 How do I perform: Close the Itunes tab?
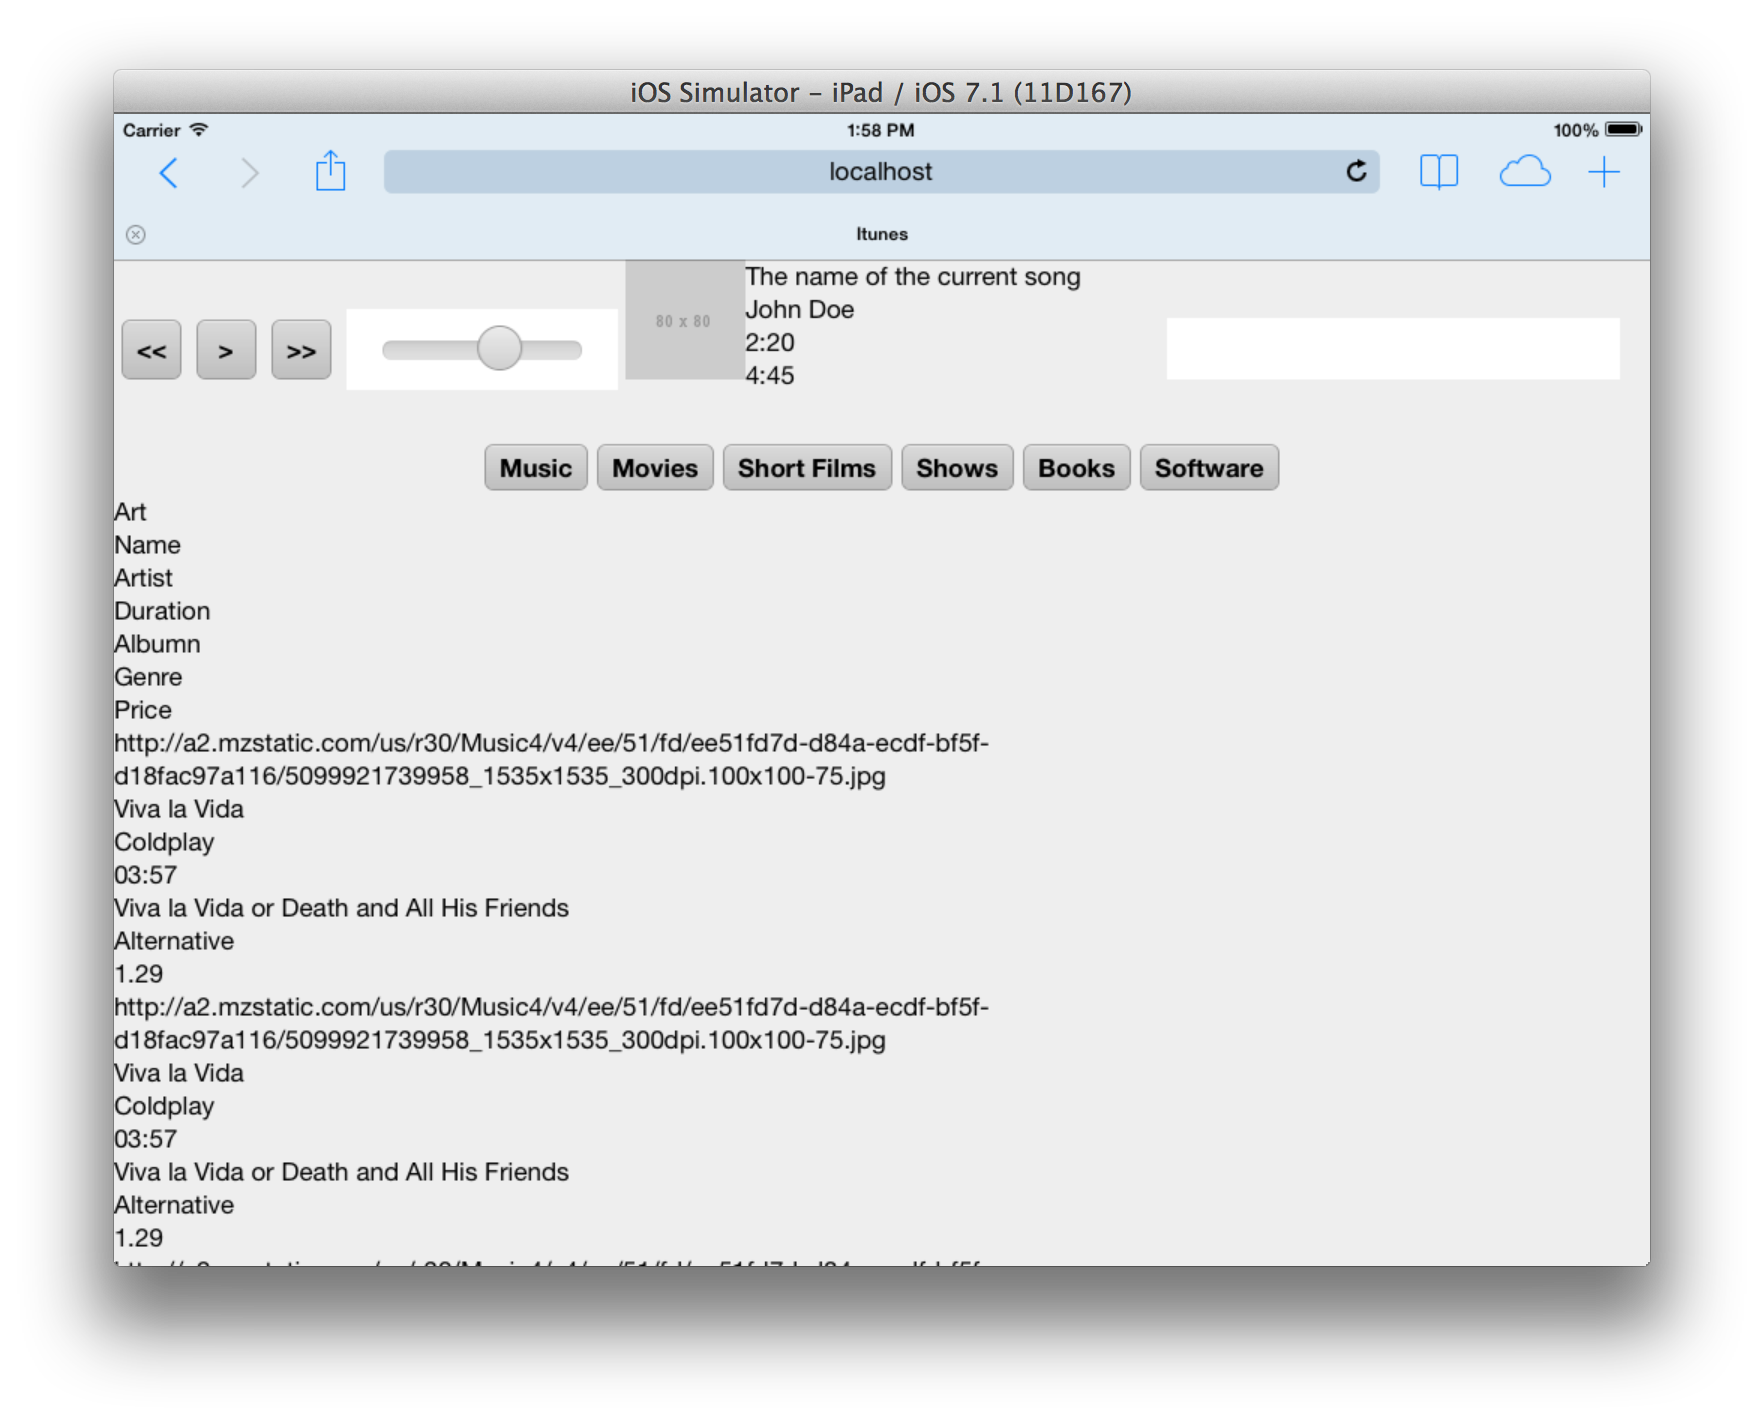click(x=136, y=234)
